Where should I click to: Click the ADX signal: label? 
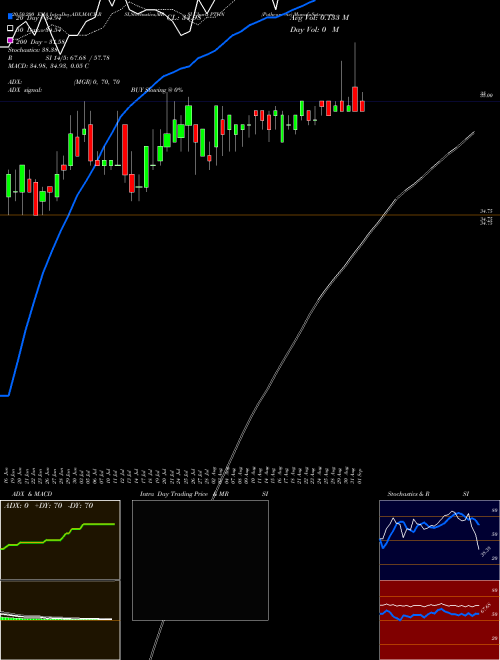click(x=25, y=90)
